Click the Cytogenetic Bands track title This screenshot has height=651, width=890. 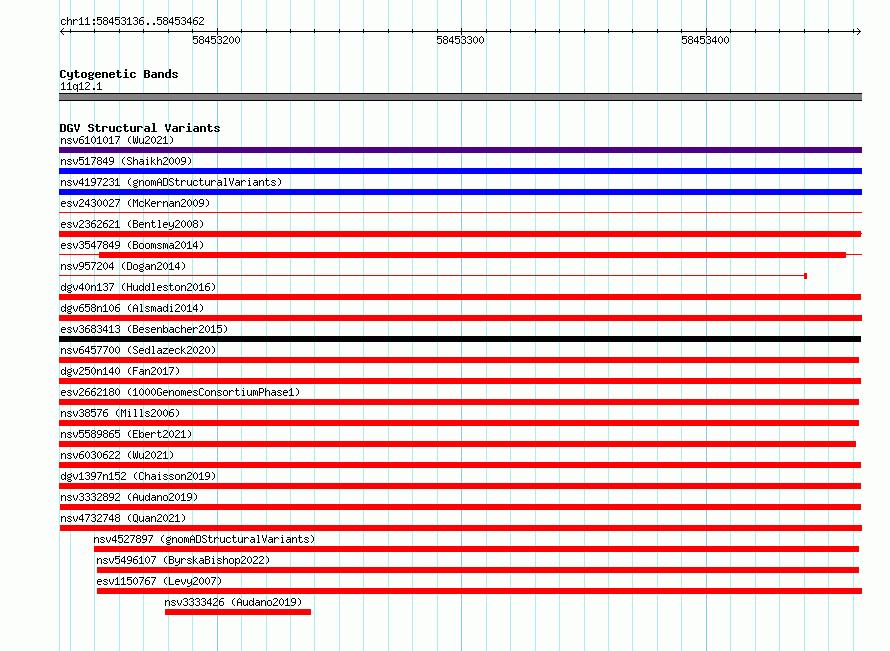(x=119, y=74)
